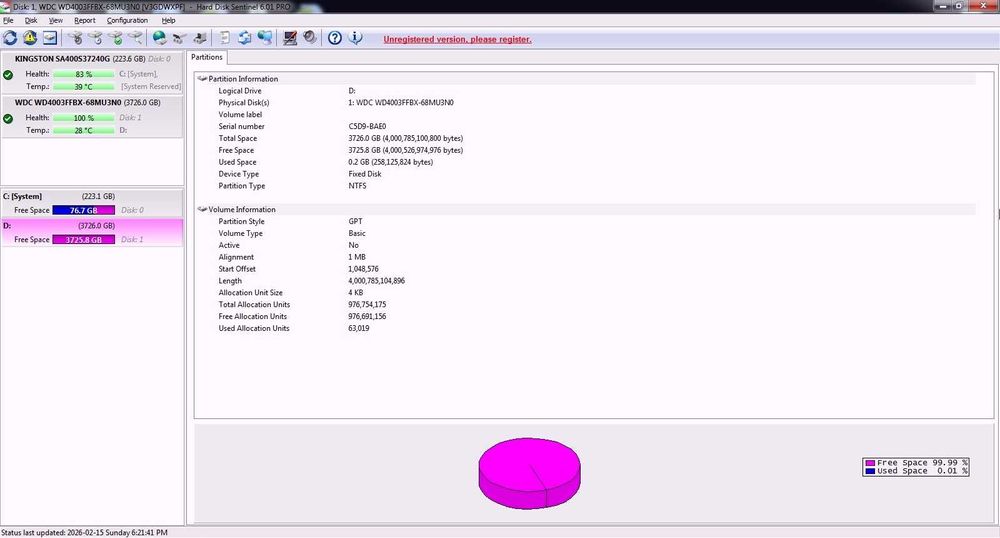Click the magenta disk usage pie chart

pos(529,473)
